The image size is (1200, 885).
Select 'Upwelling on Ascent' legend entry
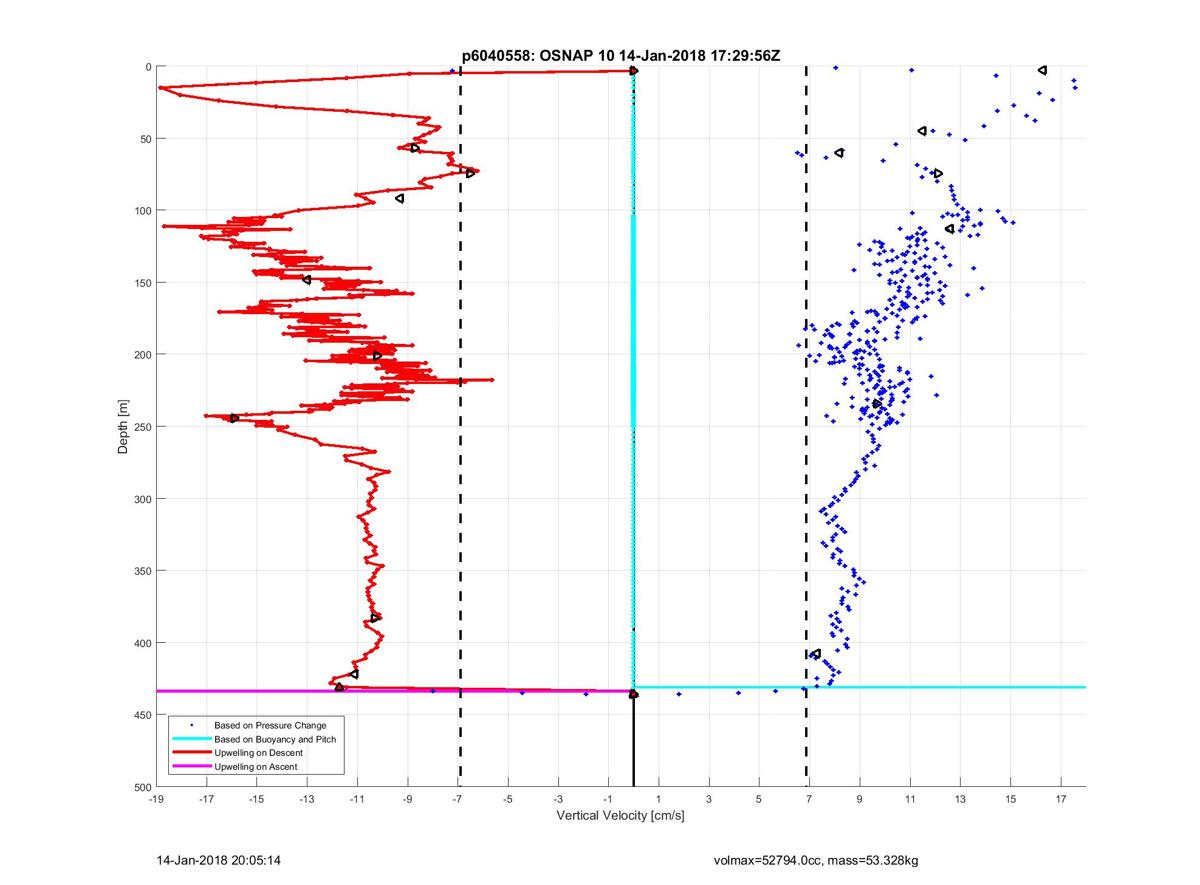click(x=256, y=767)
